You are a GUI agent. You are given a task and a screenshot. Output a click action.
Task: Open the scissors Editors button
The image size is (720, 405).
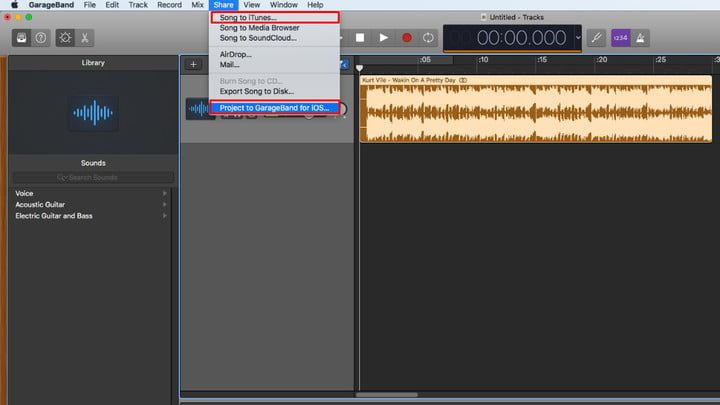coord(85,38)
